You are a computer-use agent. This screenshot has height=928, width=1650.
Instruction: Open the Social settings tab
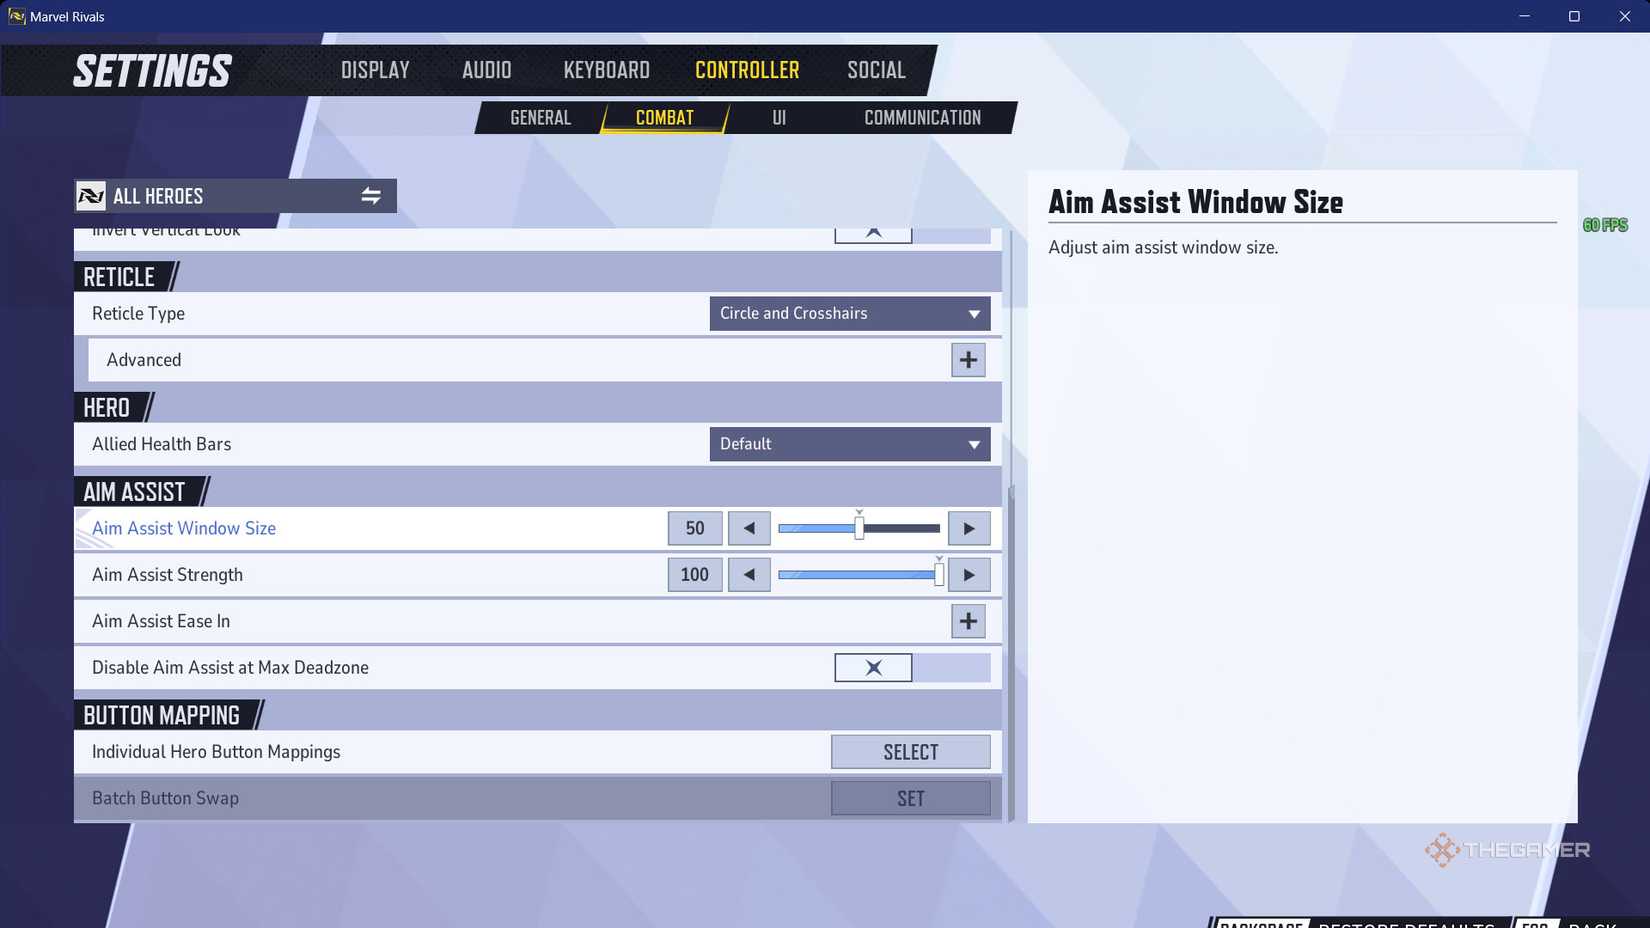click(876, 70)
